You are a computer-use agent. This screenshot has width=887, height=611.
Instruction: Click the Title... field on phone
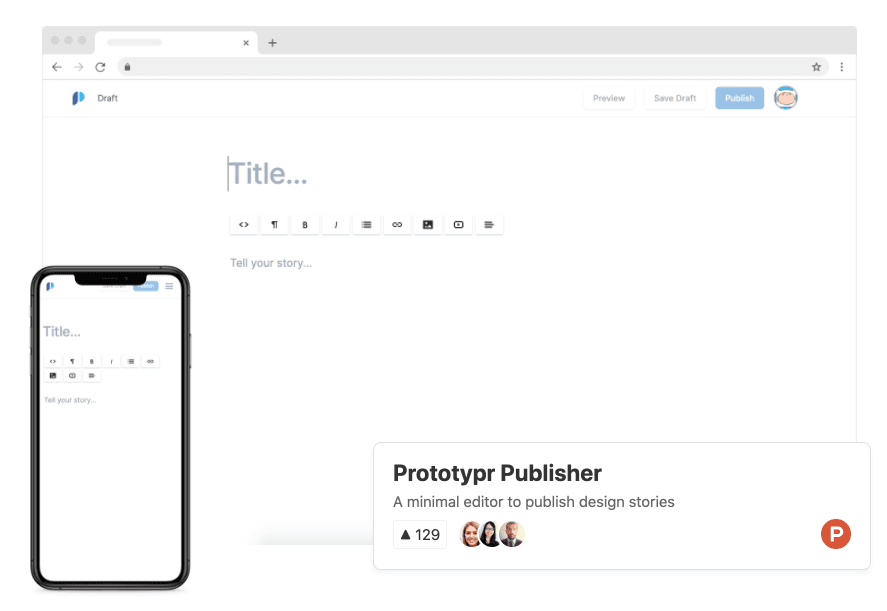(62, 332)
